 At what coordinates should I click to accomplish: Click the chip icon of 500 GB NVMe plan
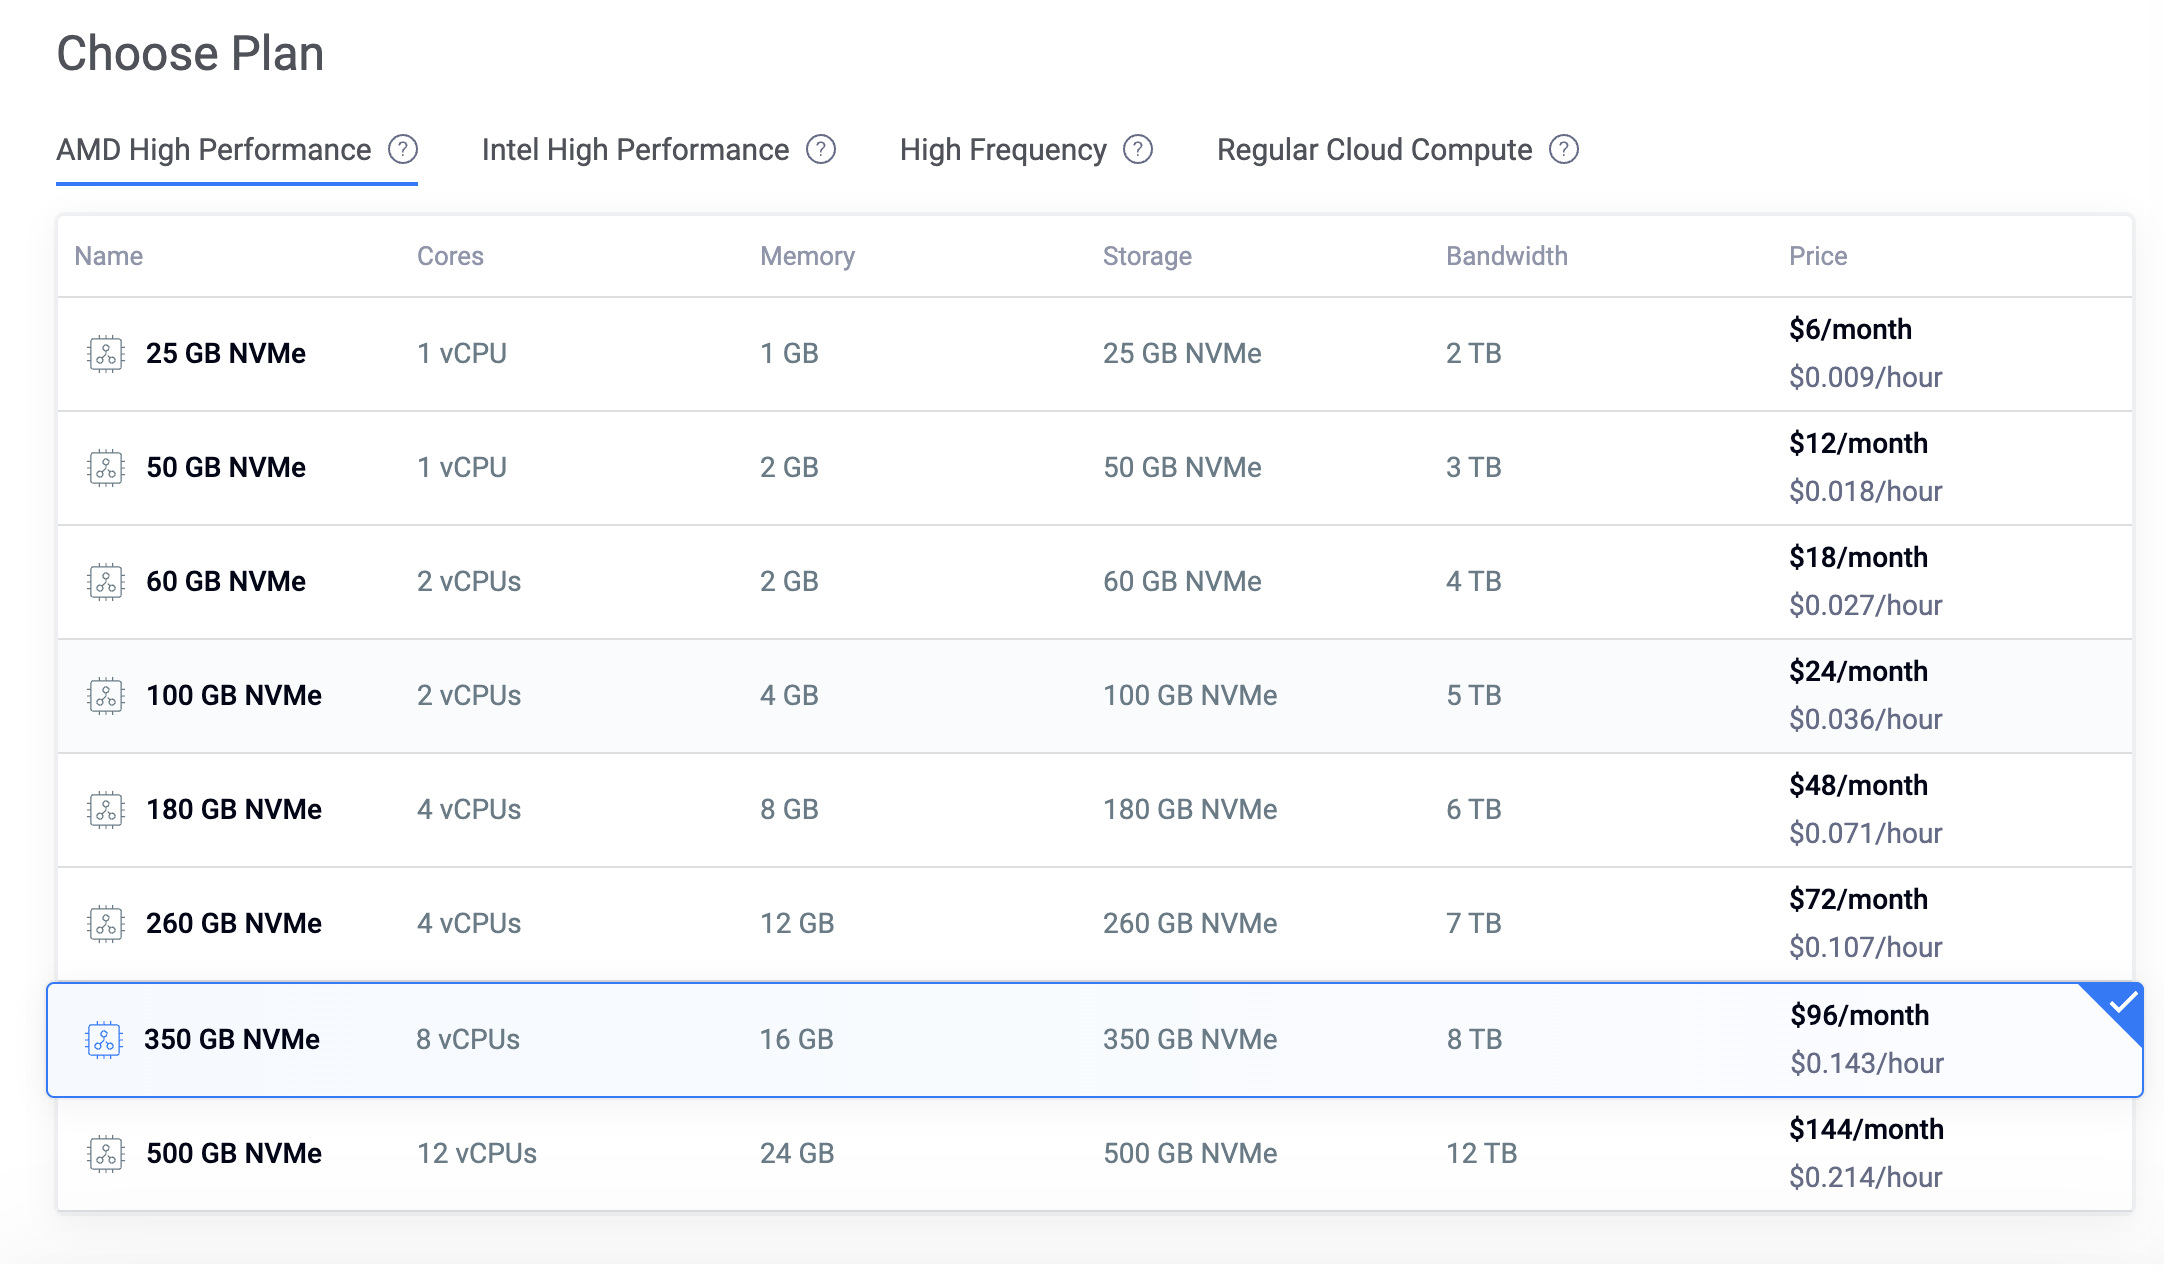[x=106, y=1154]
